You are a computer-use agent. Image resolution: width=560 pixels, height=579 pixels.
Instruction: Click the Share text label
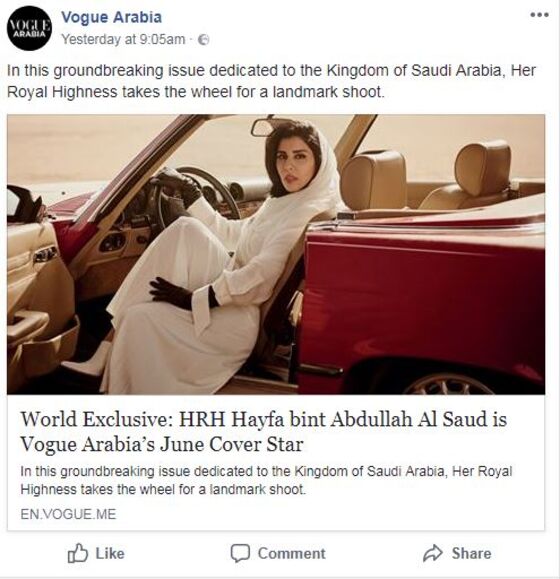(471, 553)
